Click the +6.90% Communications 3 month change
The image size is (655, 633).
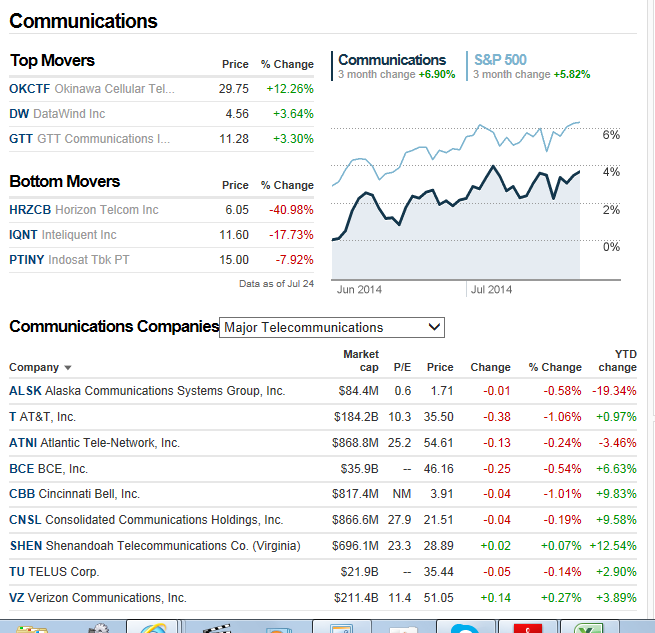437,74
